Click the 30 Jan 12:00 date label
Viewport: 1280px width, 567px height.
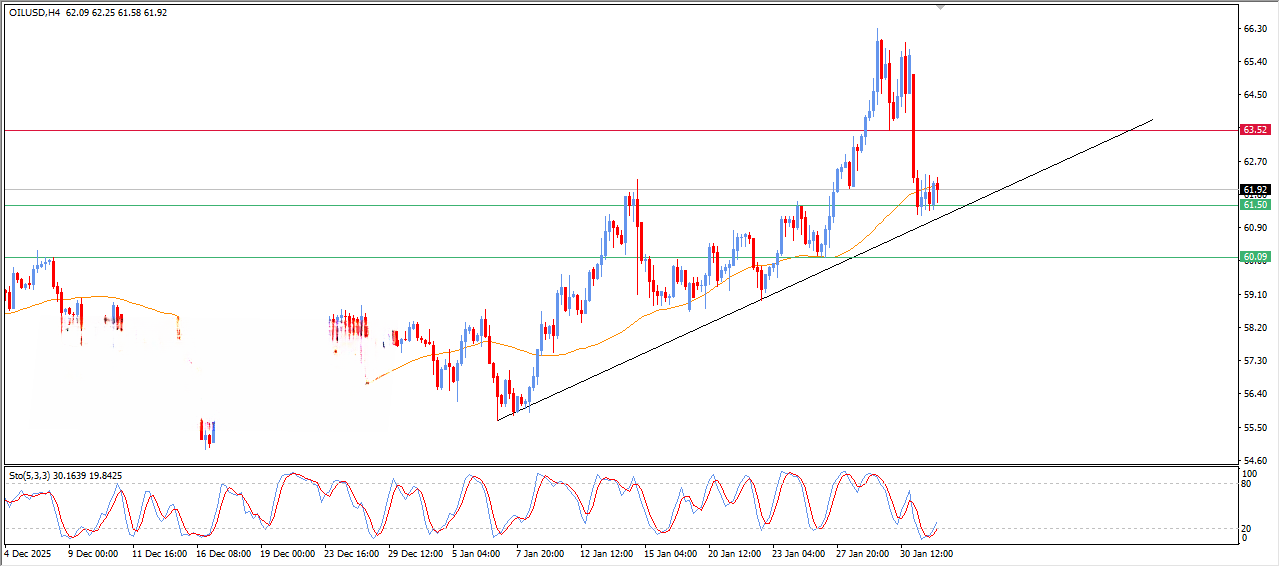(x=927, y=552)
